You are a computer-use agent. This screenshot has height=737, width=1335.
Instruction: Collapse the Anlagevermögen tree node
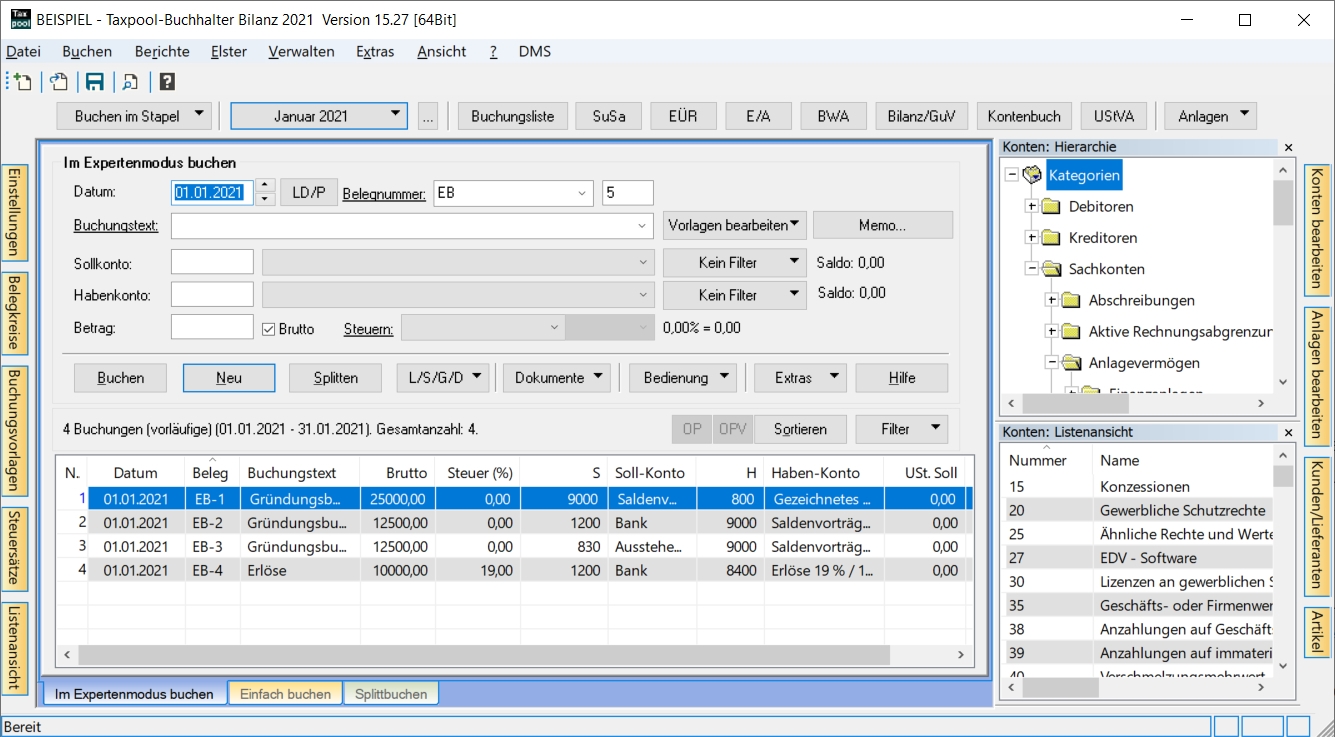click(1051, 363)
